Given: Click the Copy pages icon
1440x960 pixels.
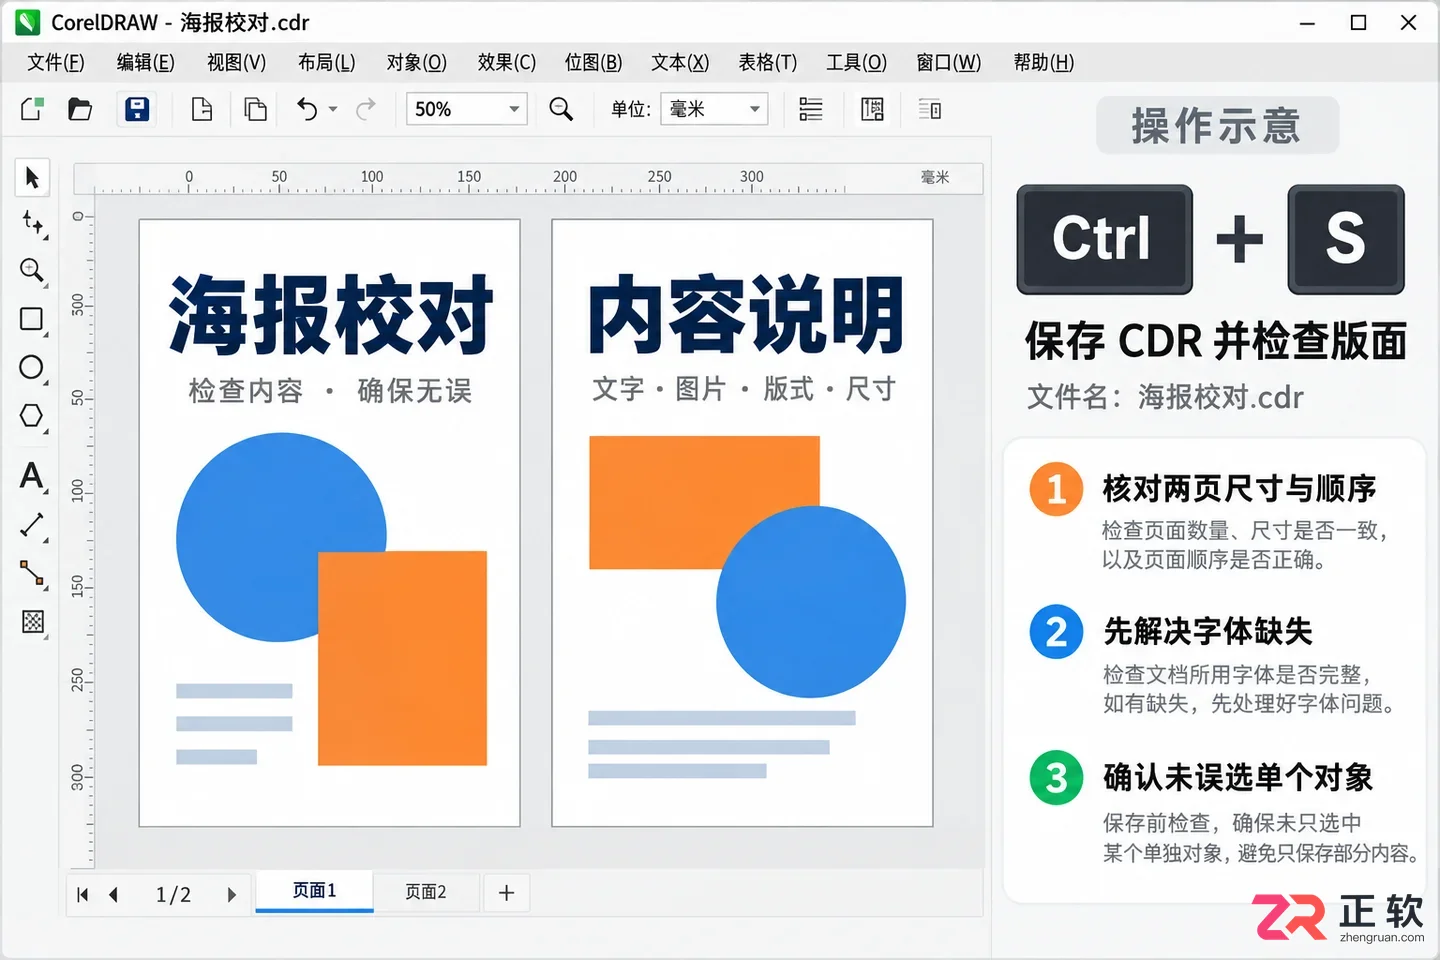Looking at the screenshot, I should (256, 109).
